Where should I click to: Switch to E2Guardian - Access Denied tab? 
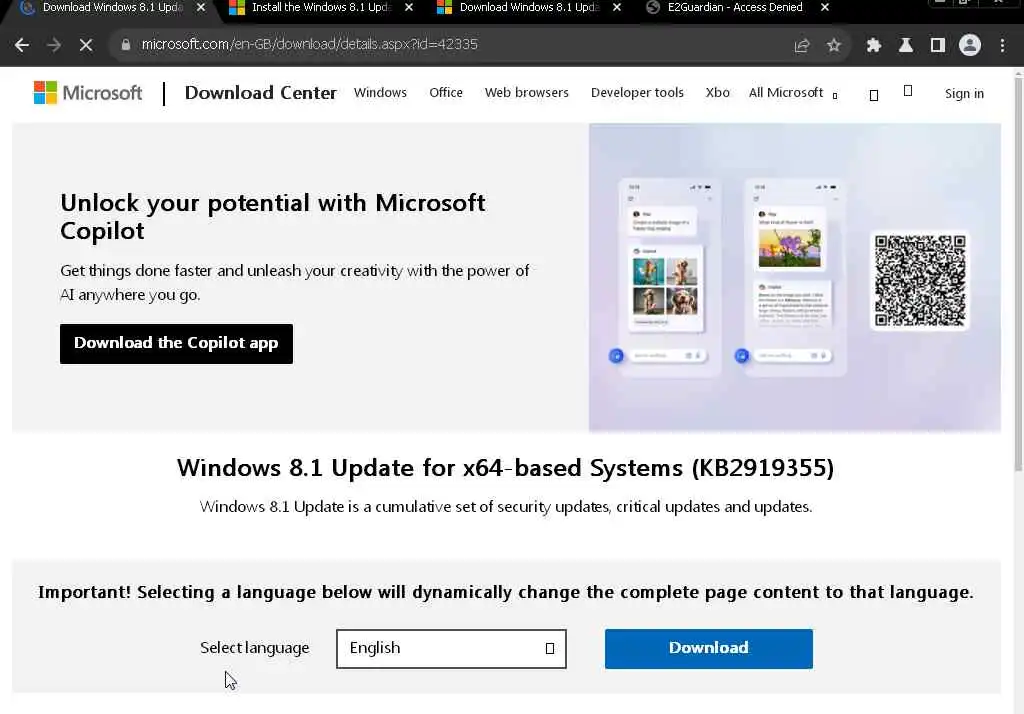point(735,7)
